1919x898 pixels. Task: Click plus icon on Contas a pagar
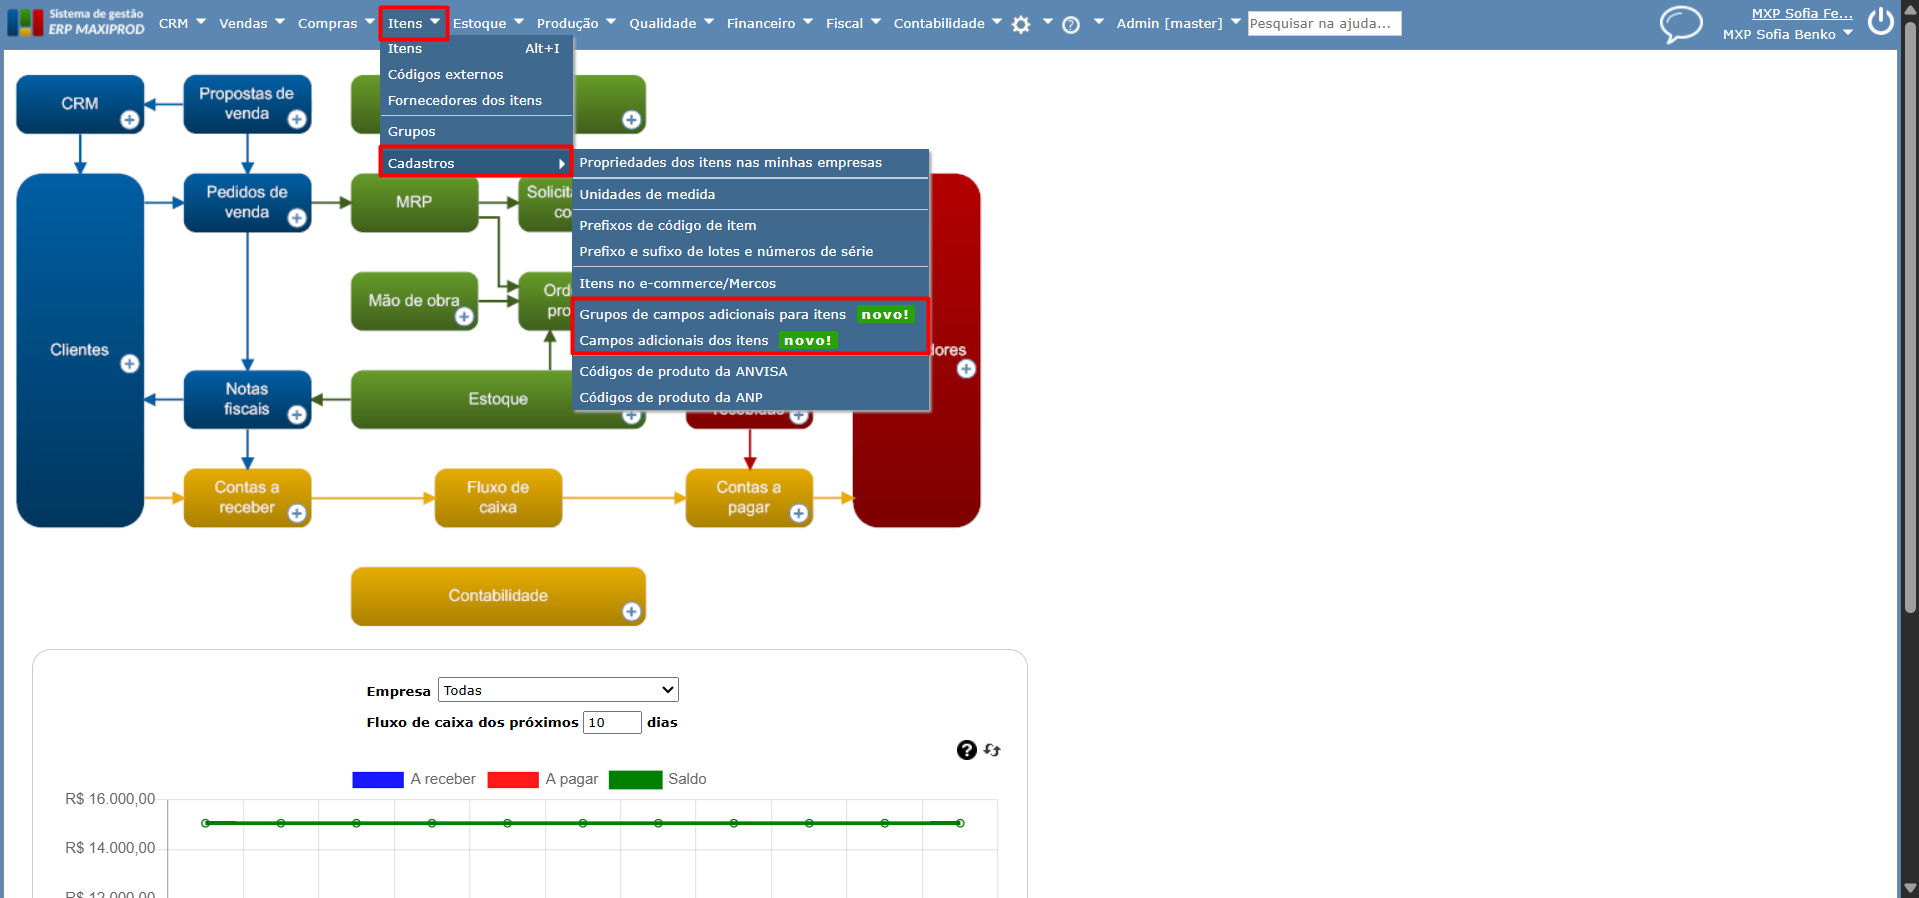[x=799, y=513]
